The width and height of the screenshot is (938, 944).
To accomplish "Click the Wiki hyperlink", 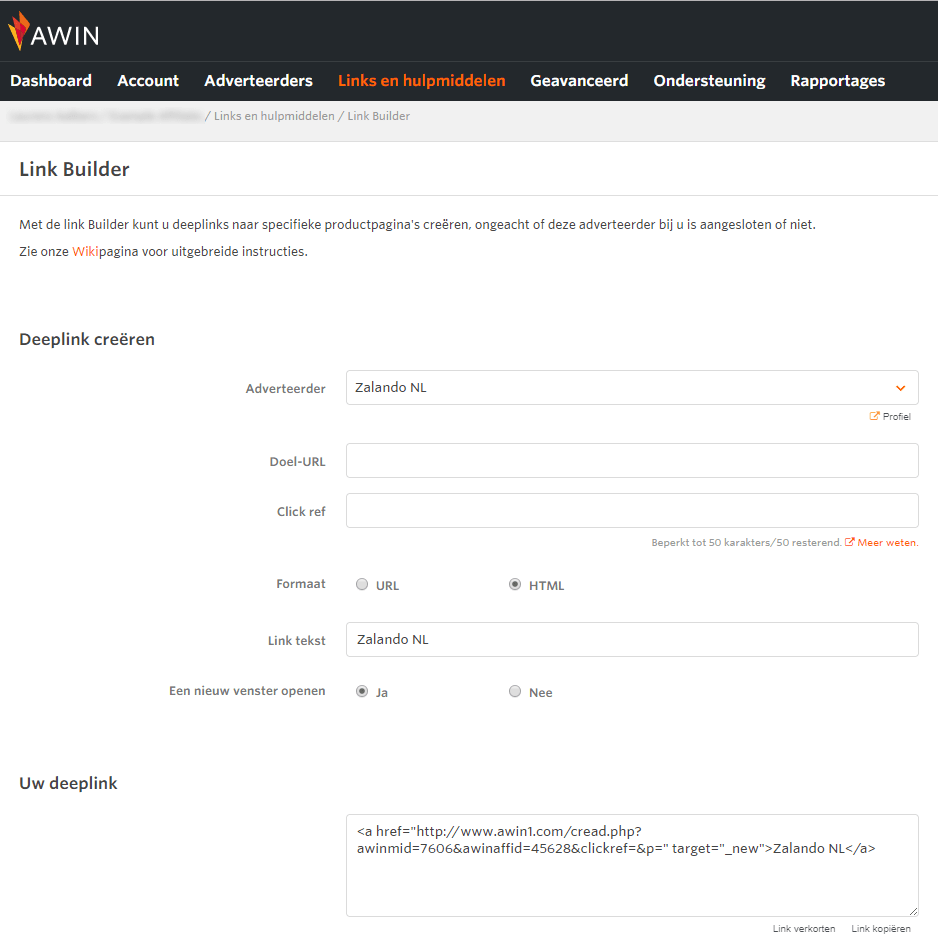I will coord(85,252).
